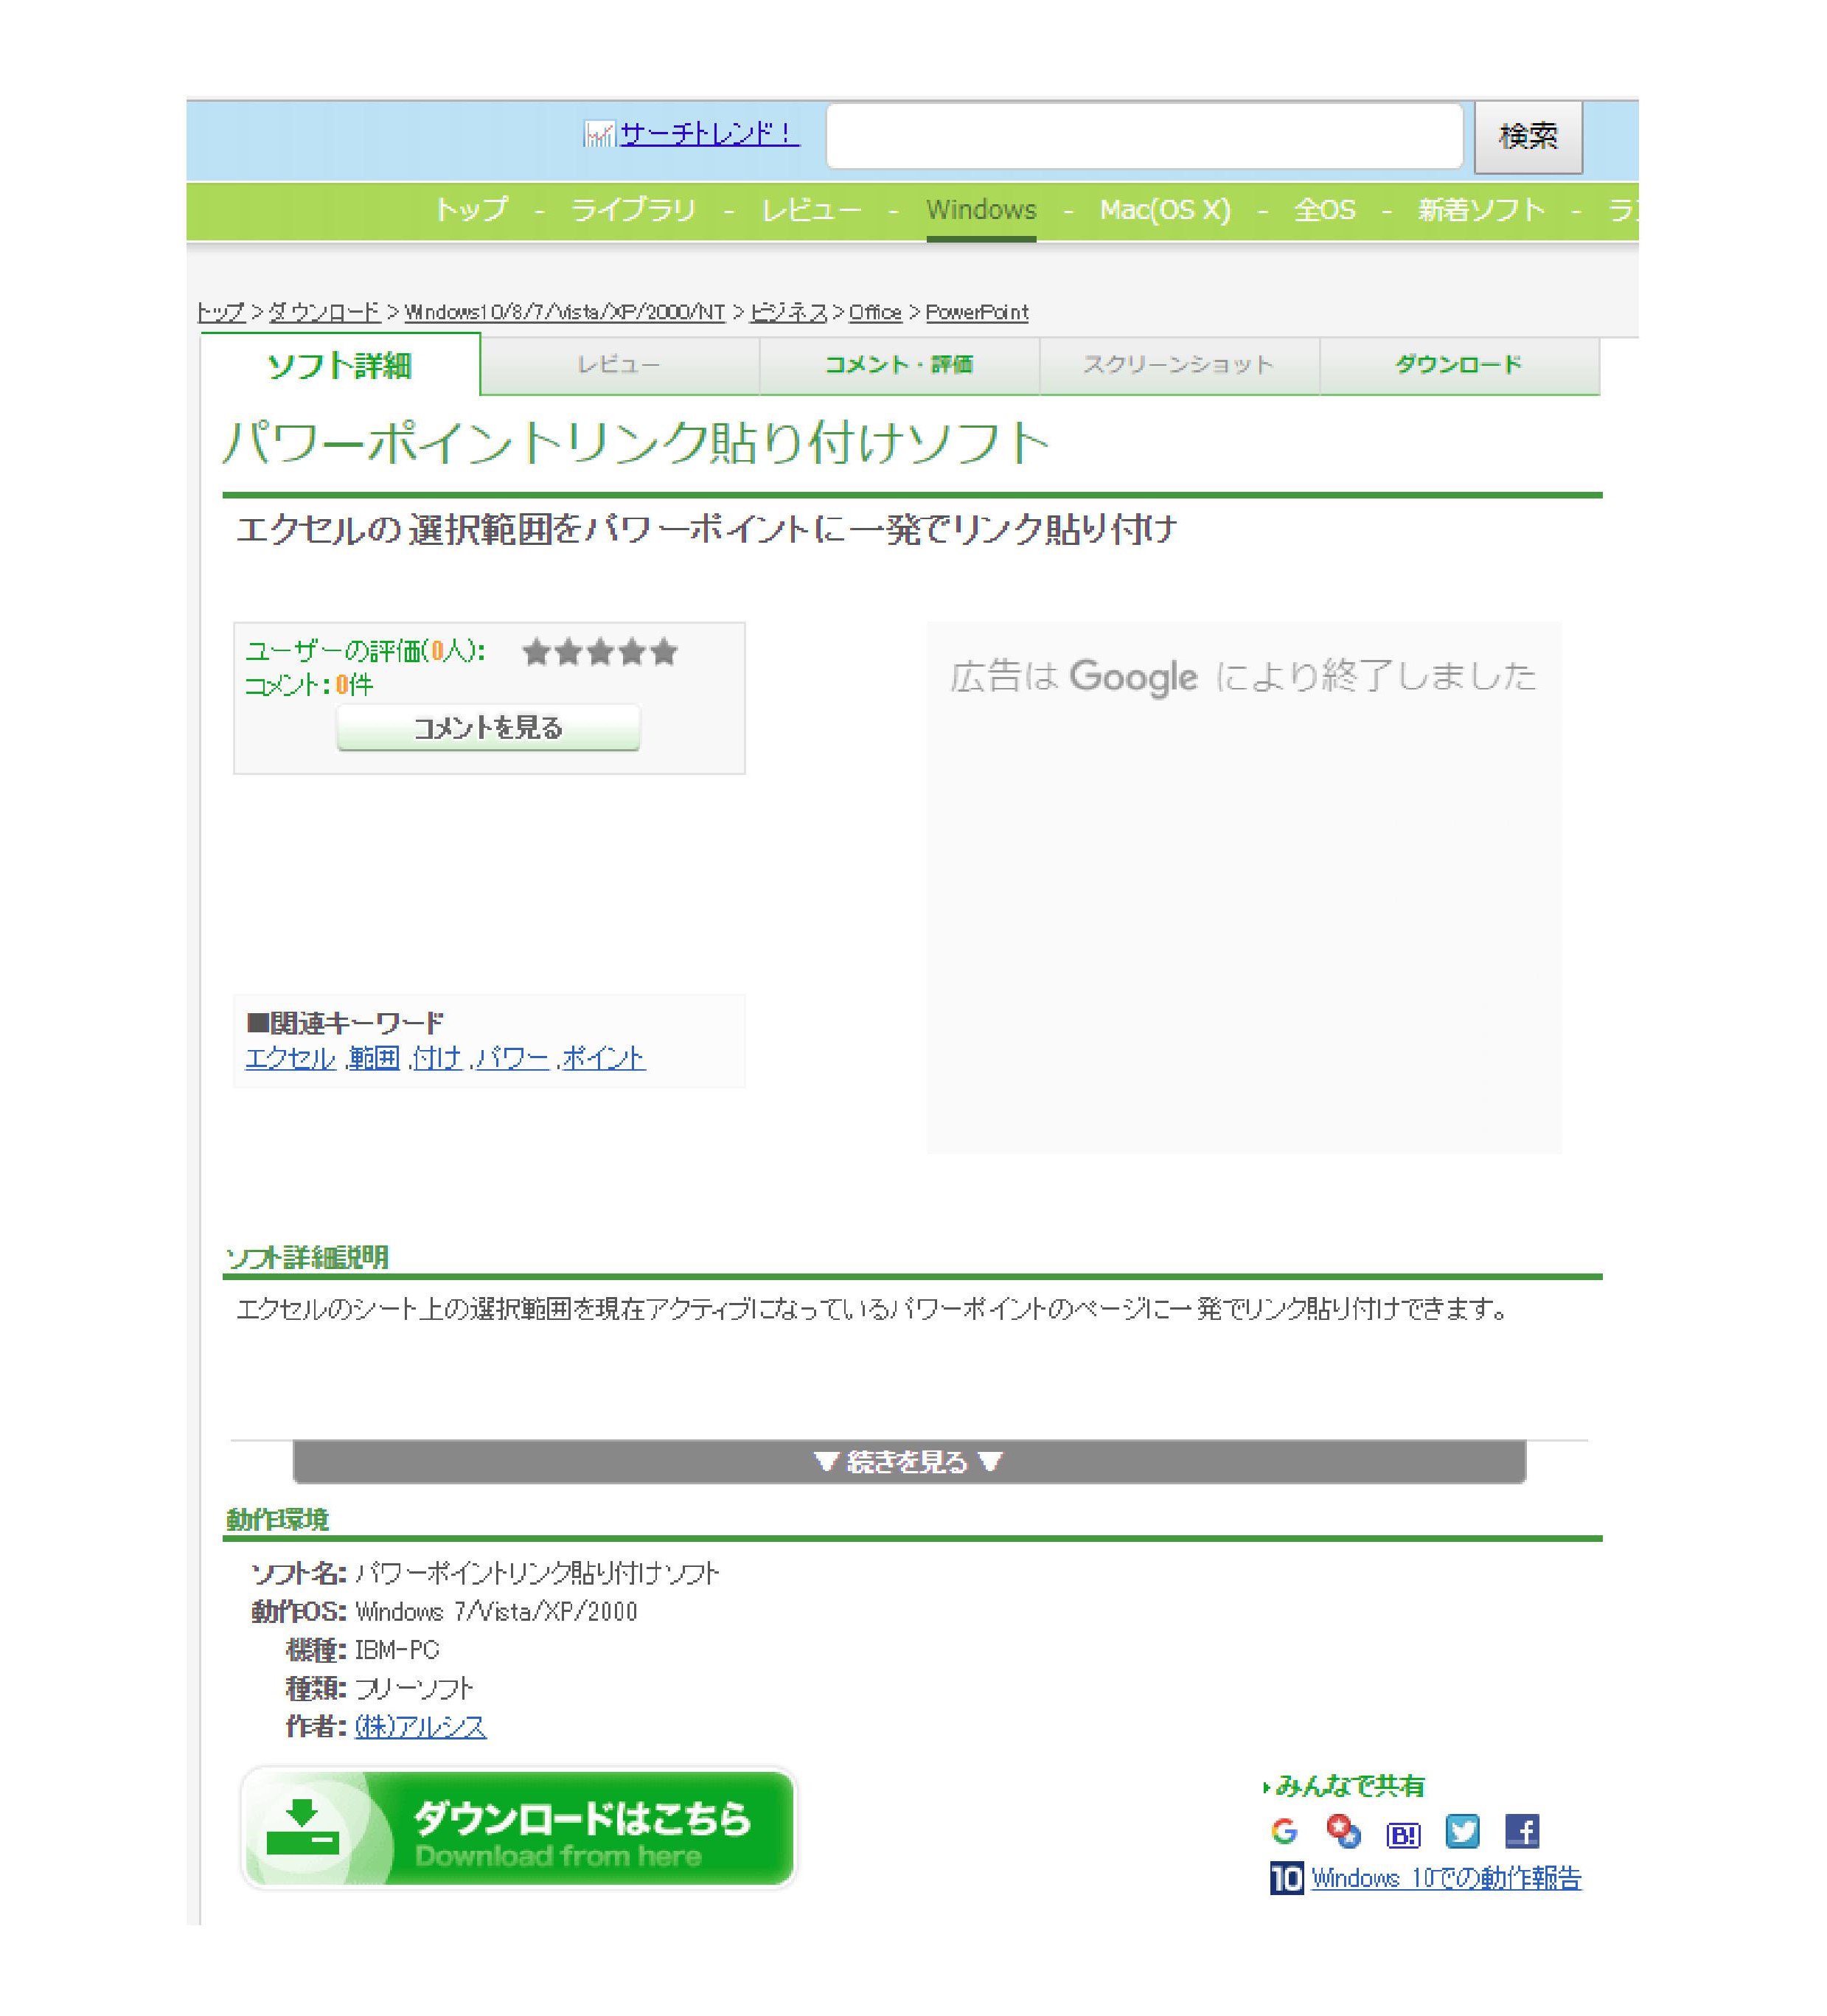Switch to the ダウンロード tab
Image resolution: width=1827 pixels, height=2016 pixels.
point(1458,365)
